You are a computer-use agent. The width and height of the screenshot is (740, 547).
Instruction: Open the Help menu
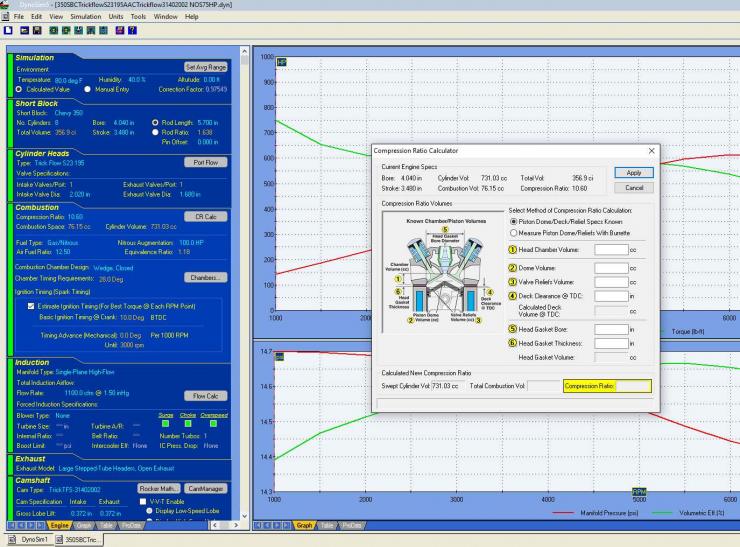[192, 17]
